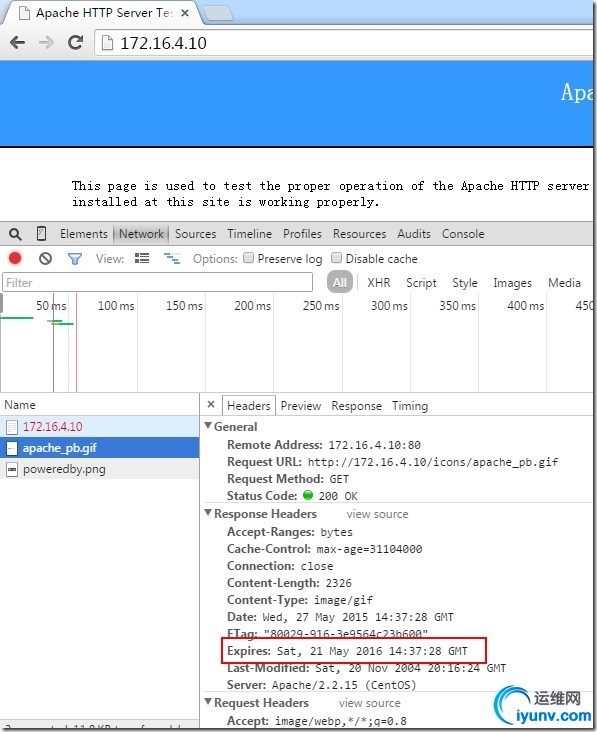
Task: Toggle device mode phone icon
Action: coord(41,233)
